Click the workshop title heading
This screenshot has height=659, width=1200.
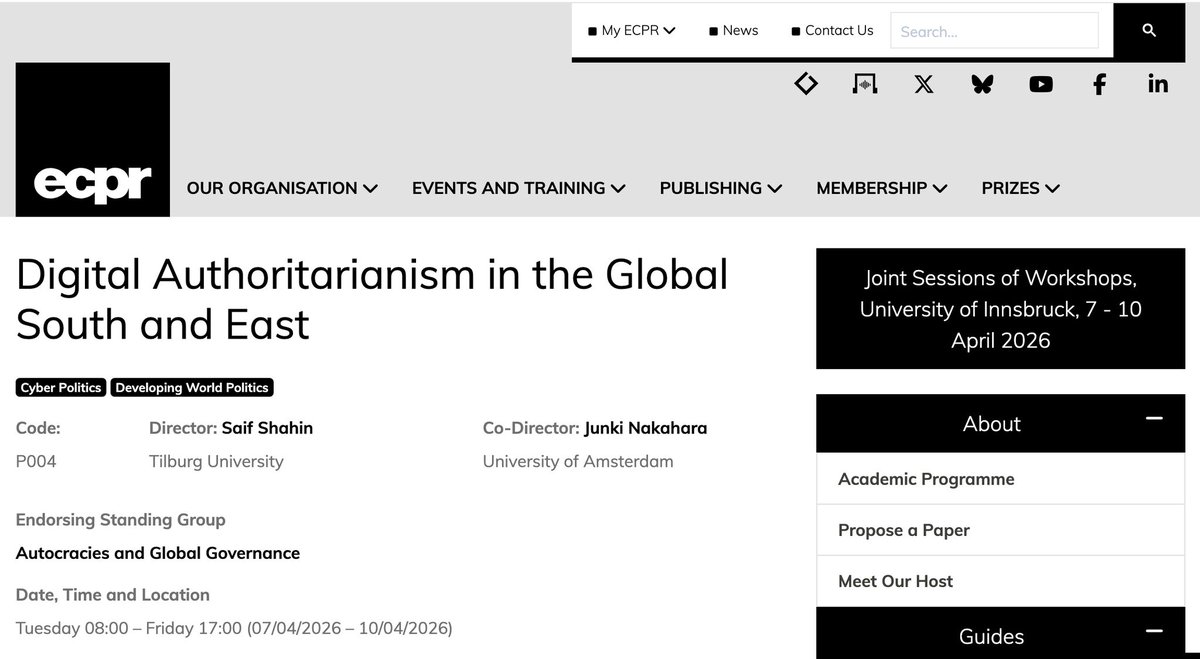coord(372,300)
